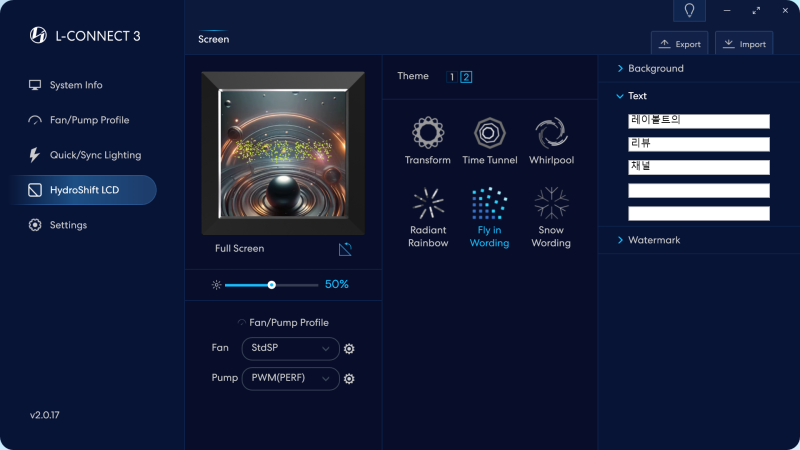Select the Time Tunnel effect icon
This screenshot has height=450, width=800.
(489, 133)
